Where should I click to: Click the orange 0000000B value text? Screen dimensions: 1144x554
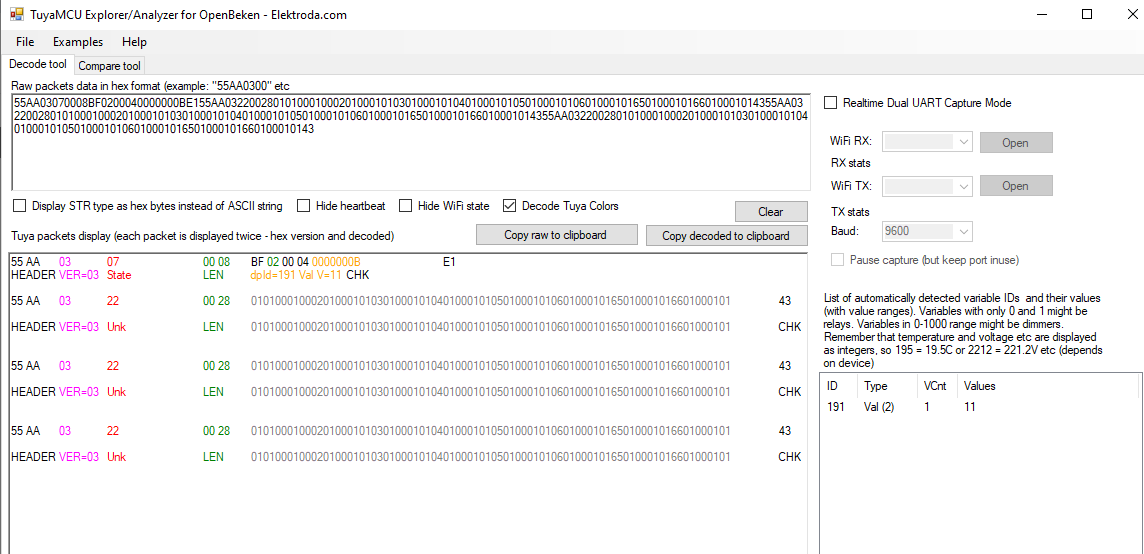point(336,261)
